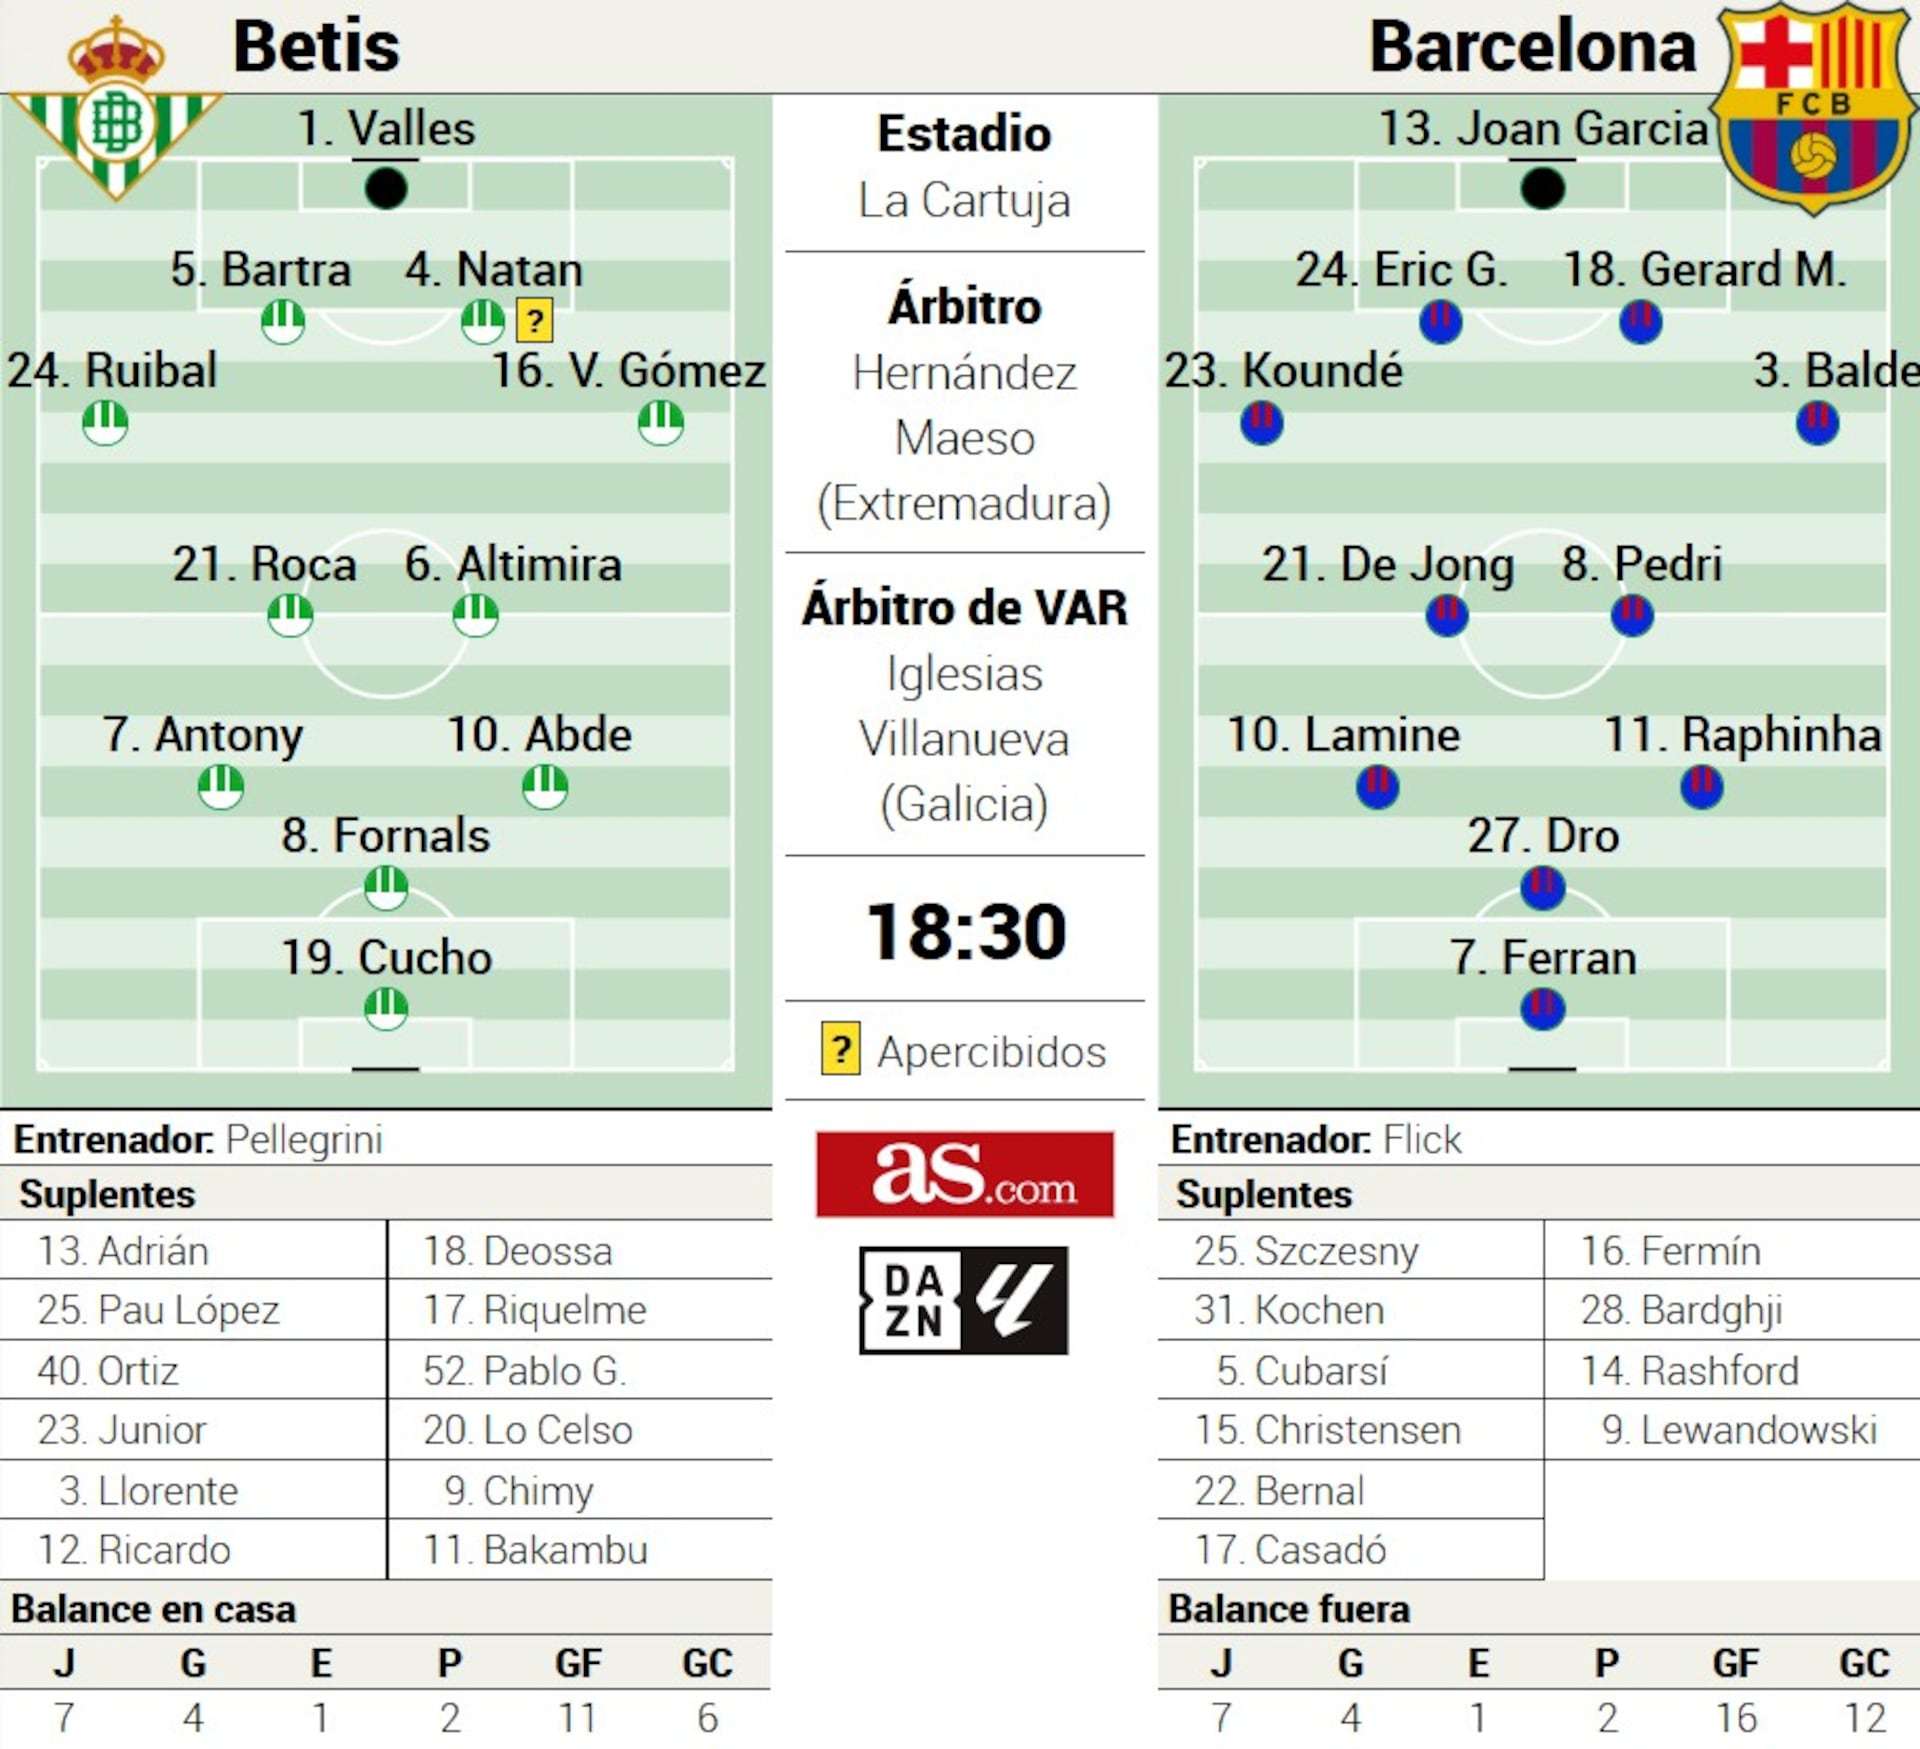
Task: Click the yellow Apercibidos legend icon
Action: click(840, 1048)
